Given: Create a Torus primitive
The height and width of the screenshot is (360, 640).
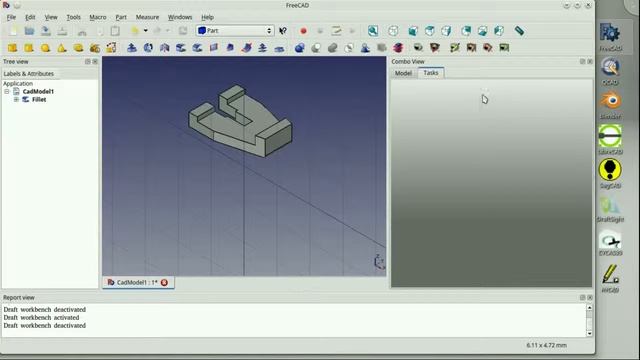Looking at the screenshot, I should (x=78, y=48).
